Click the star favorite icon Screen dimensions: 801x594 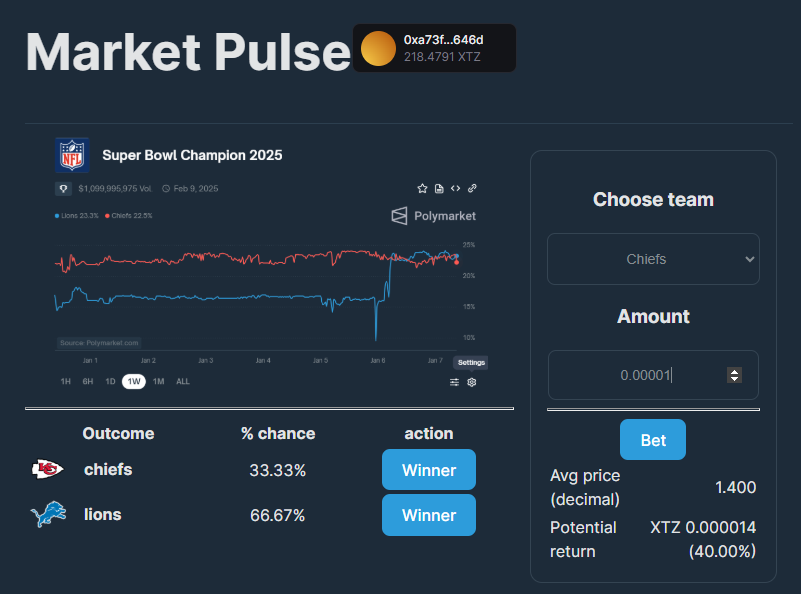tap(422, 188)
